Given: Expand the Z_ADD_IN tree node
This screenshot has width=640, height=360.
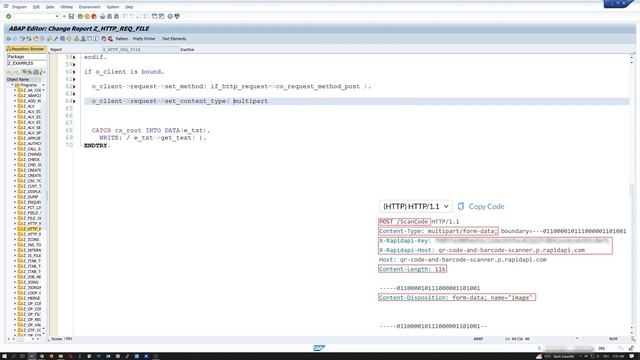Looking at the screenshot, I should tap(16, 101).
